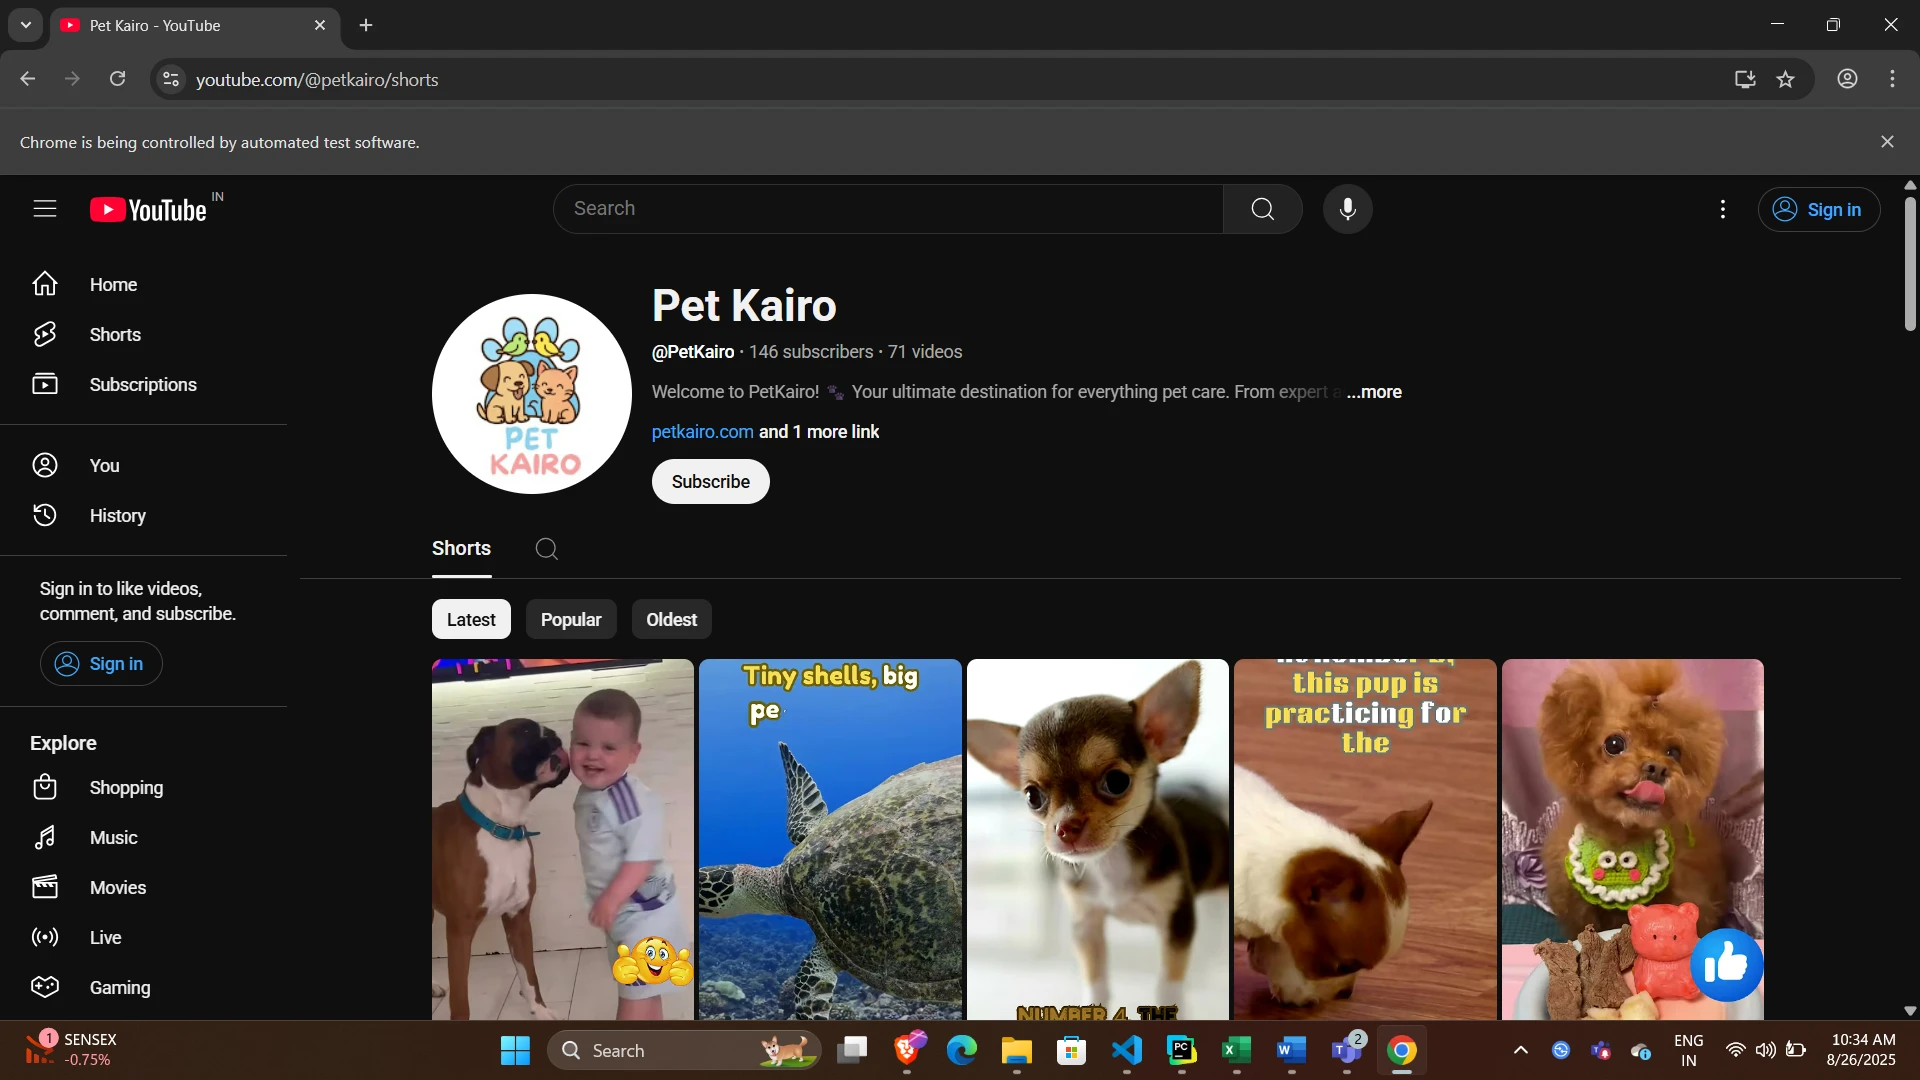Open Shopping under Explore
1920x1080 pixels.
[143, 788]
